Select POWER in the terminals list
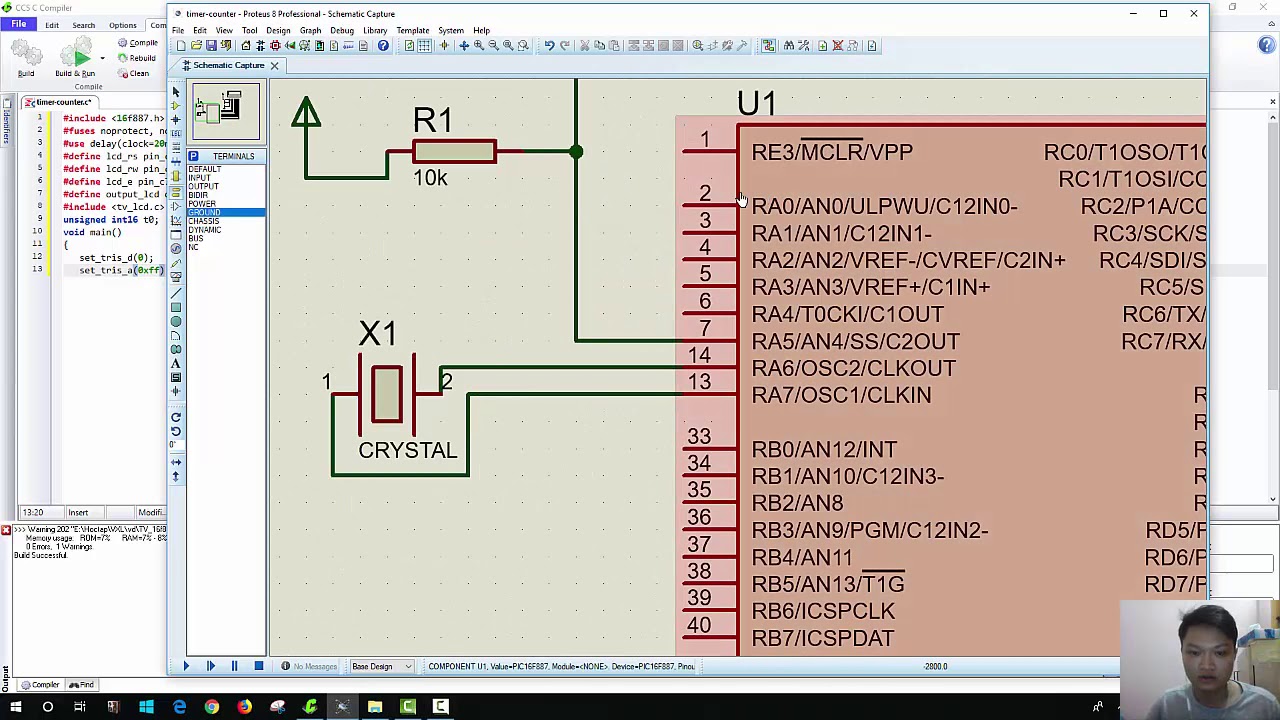Viewport: 1280px width, 720px height. click(x=201, y=204)
